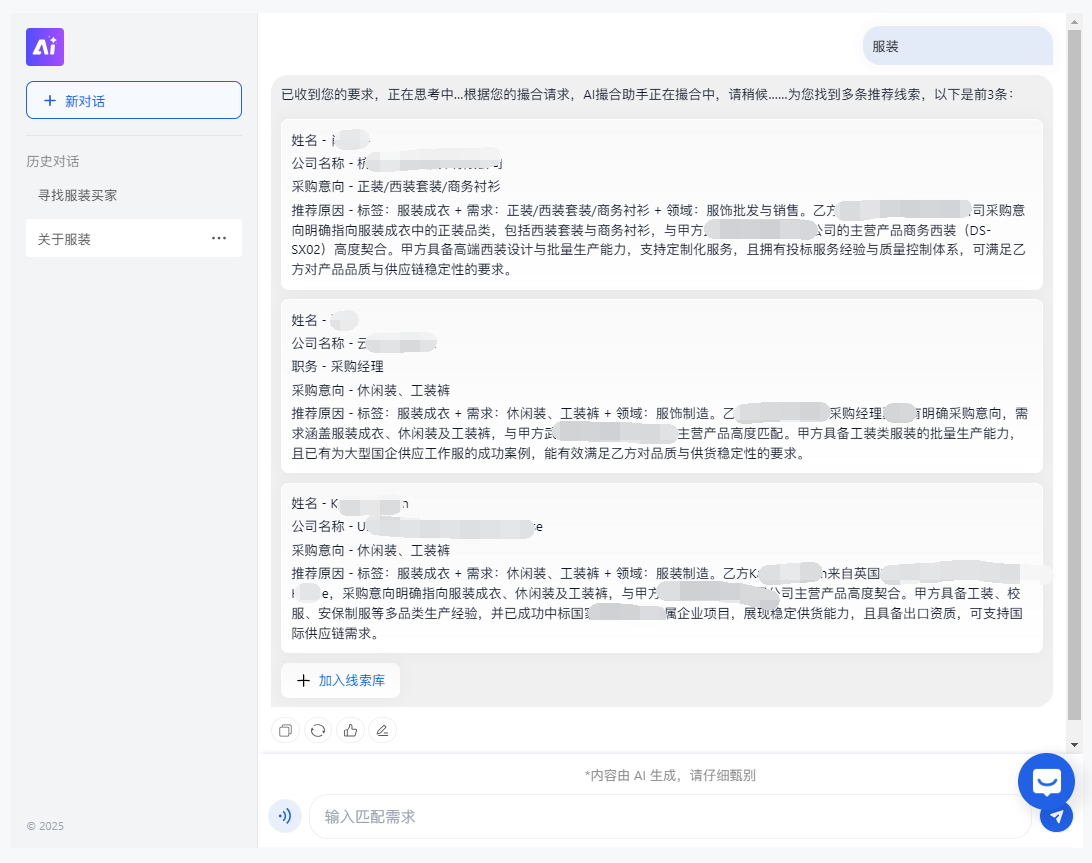Copy the AI response with the copy icon
Viewport: 1092px width, 863px height.
[x=285, y=731]
